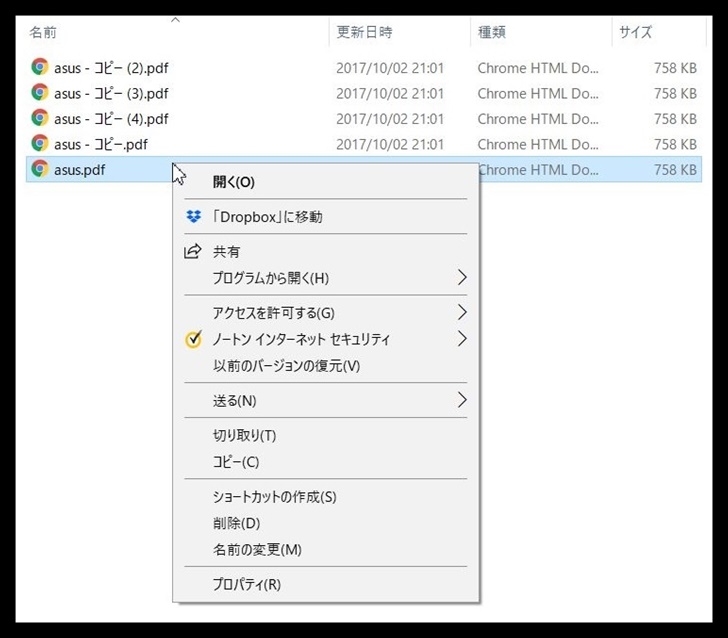Expand the プログラムから開く(H) submenu arrow

(462, 277)
